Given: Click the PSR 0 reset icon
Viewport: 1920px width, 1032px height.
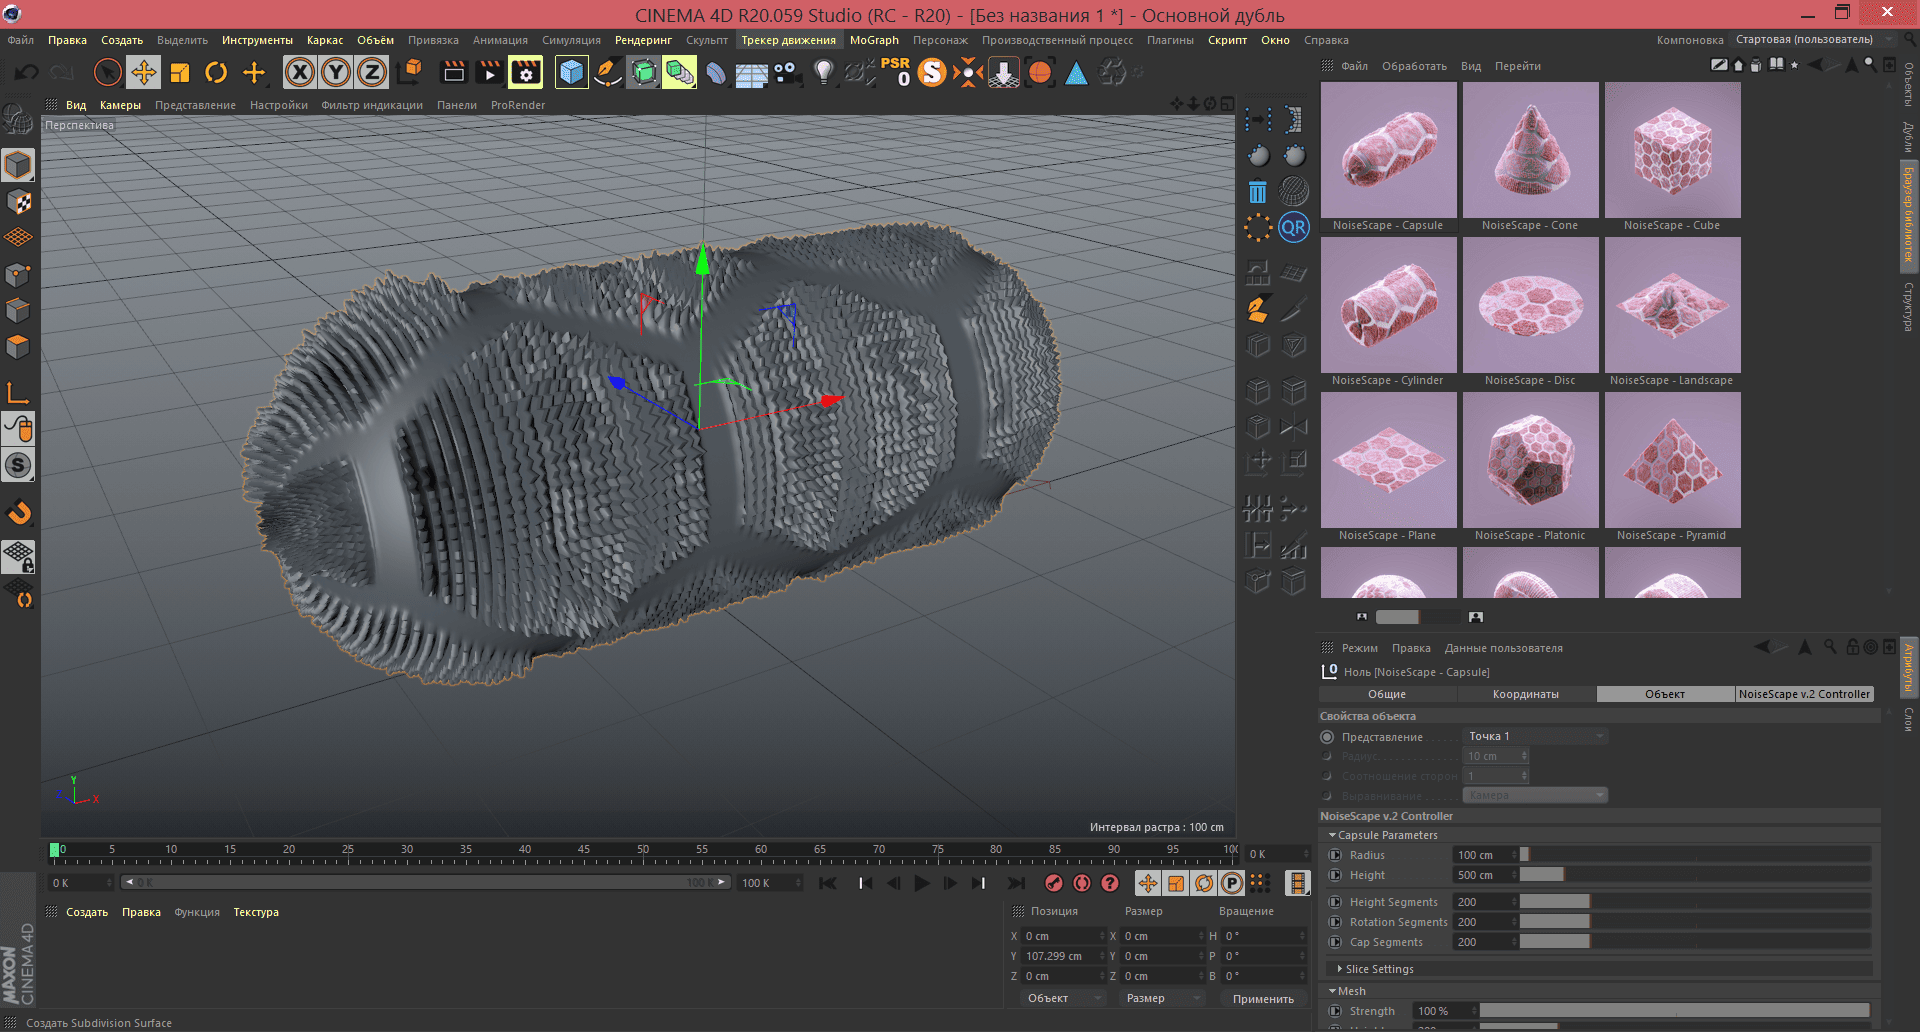Looking at the screenshot, I should coord(895,72).
